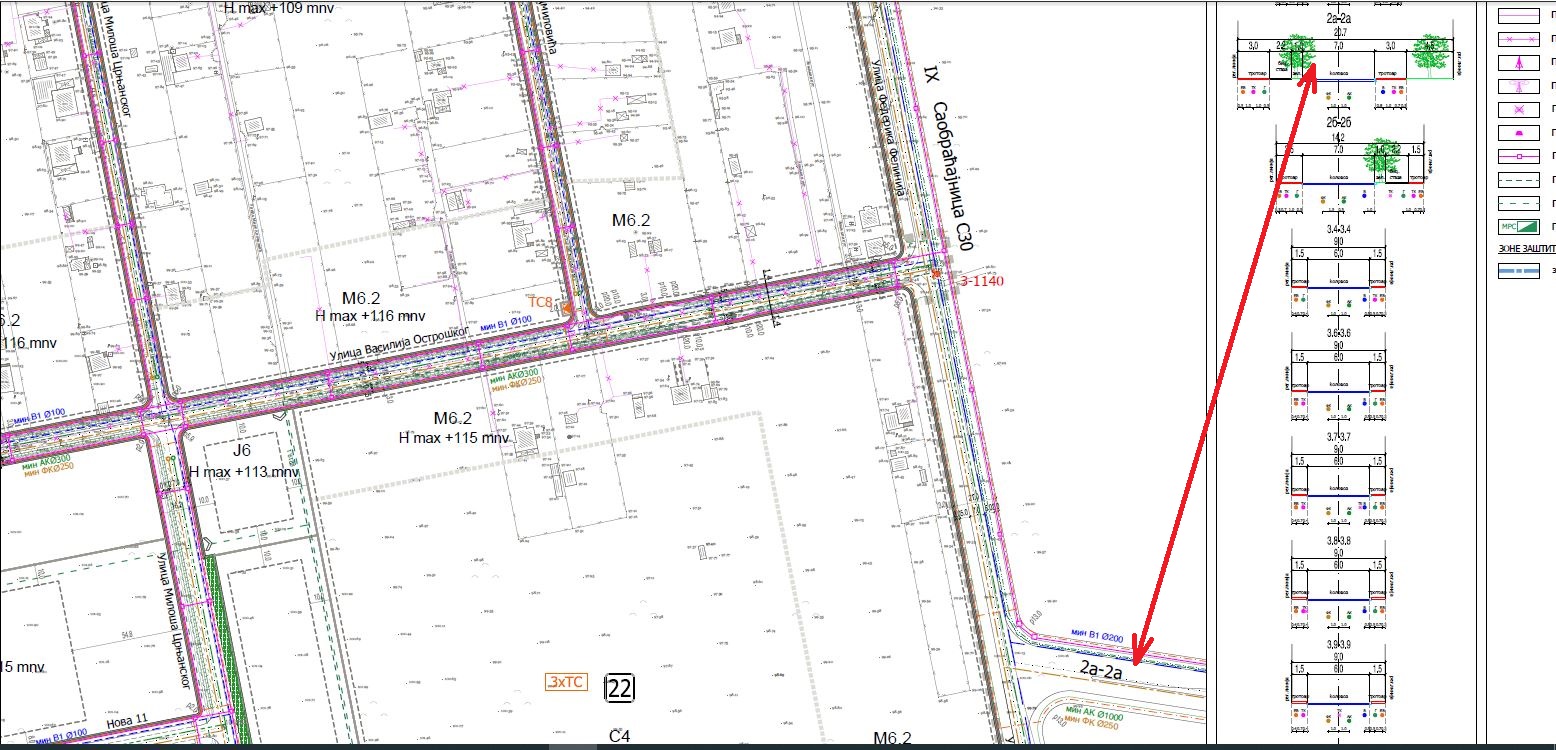This screenshot has width=1556, height=750.
Task: Click the C4 zone label
Action: click(620, 737)
